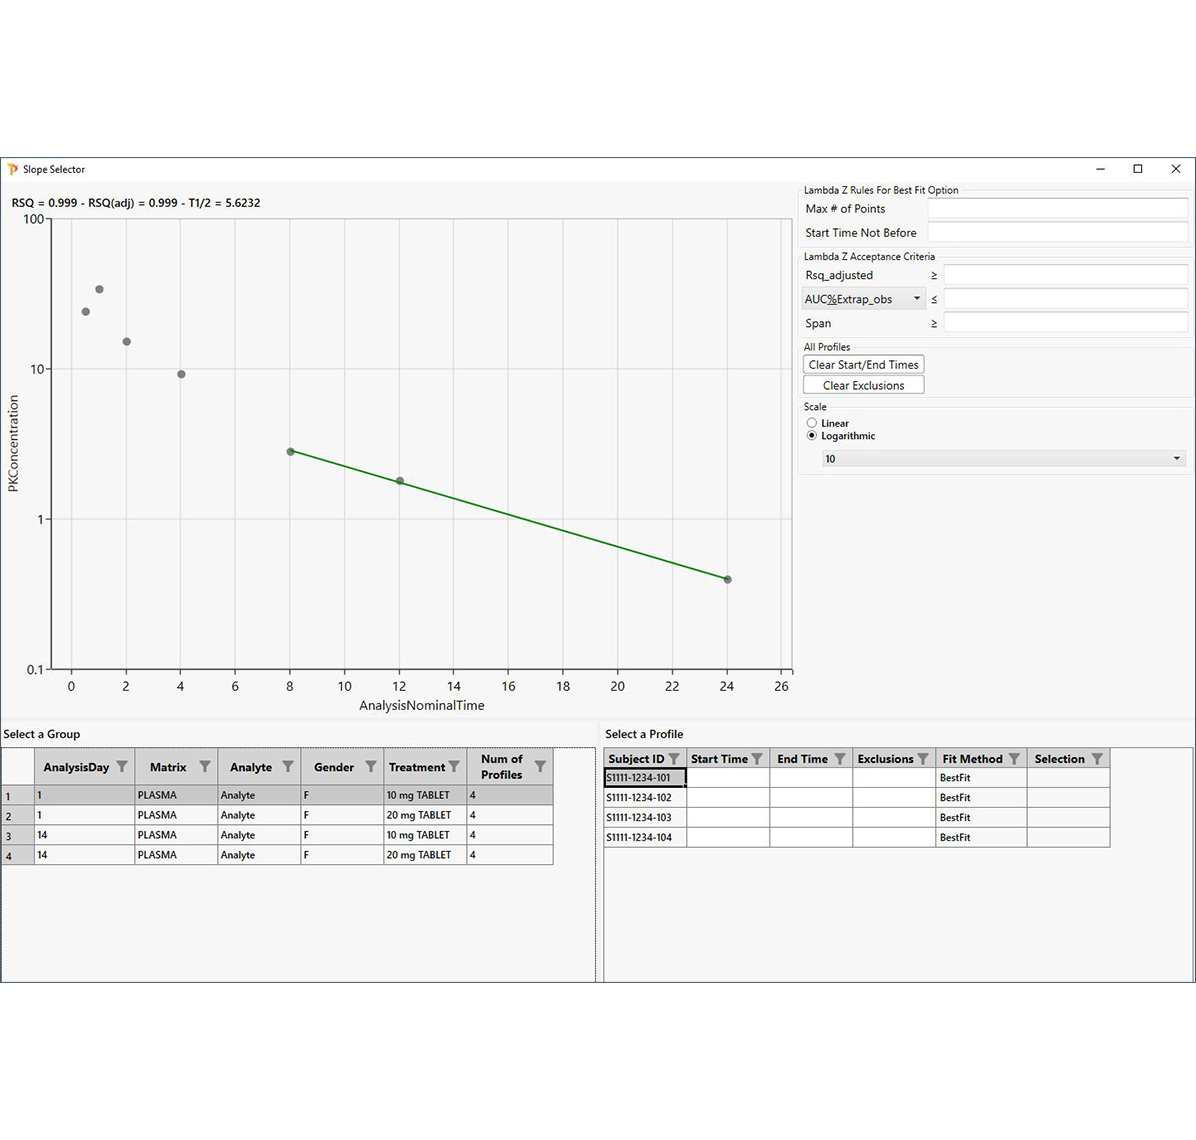Filter the Fit Method column

pos(1014,759)
